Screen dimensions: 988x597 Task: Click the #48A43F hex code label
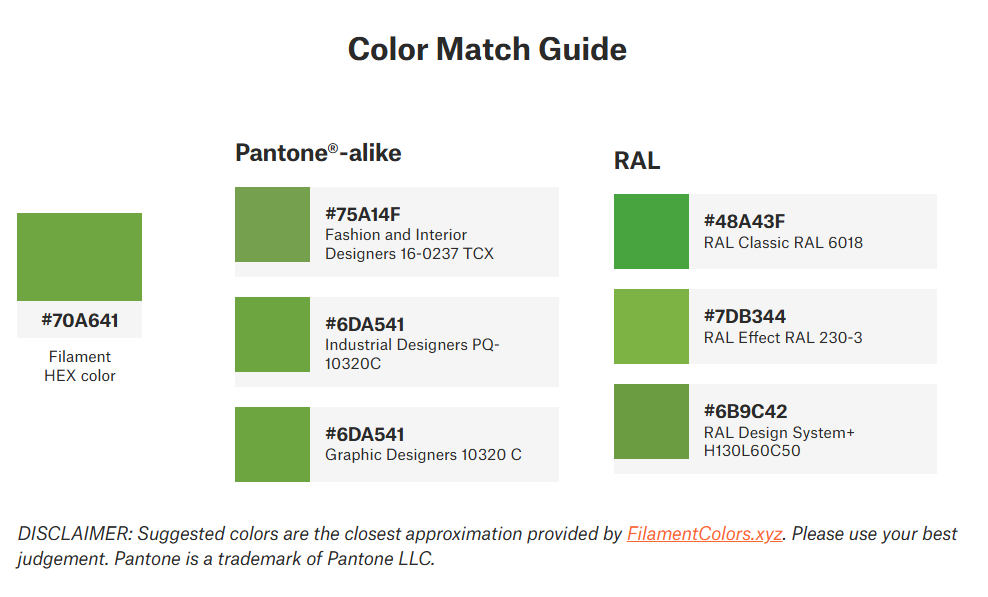(744, 221)
